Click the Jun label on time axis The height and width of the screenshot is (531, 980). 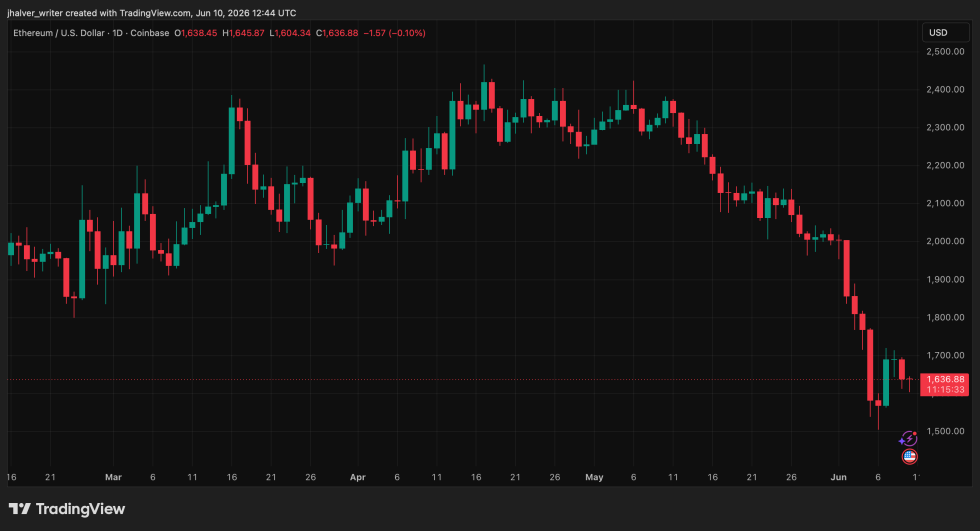[x=839, y=477]
